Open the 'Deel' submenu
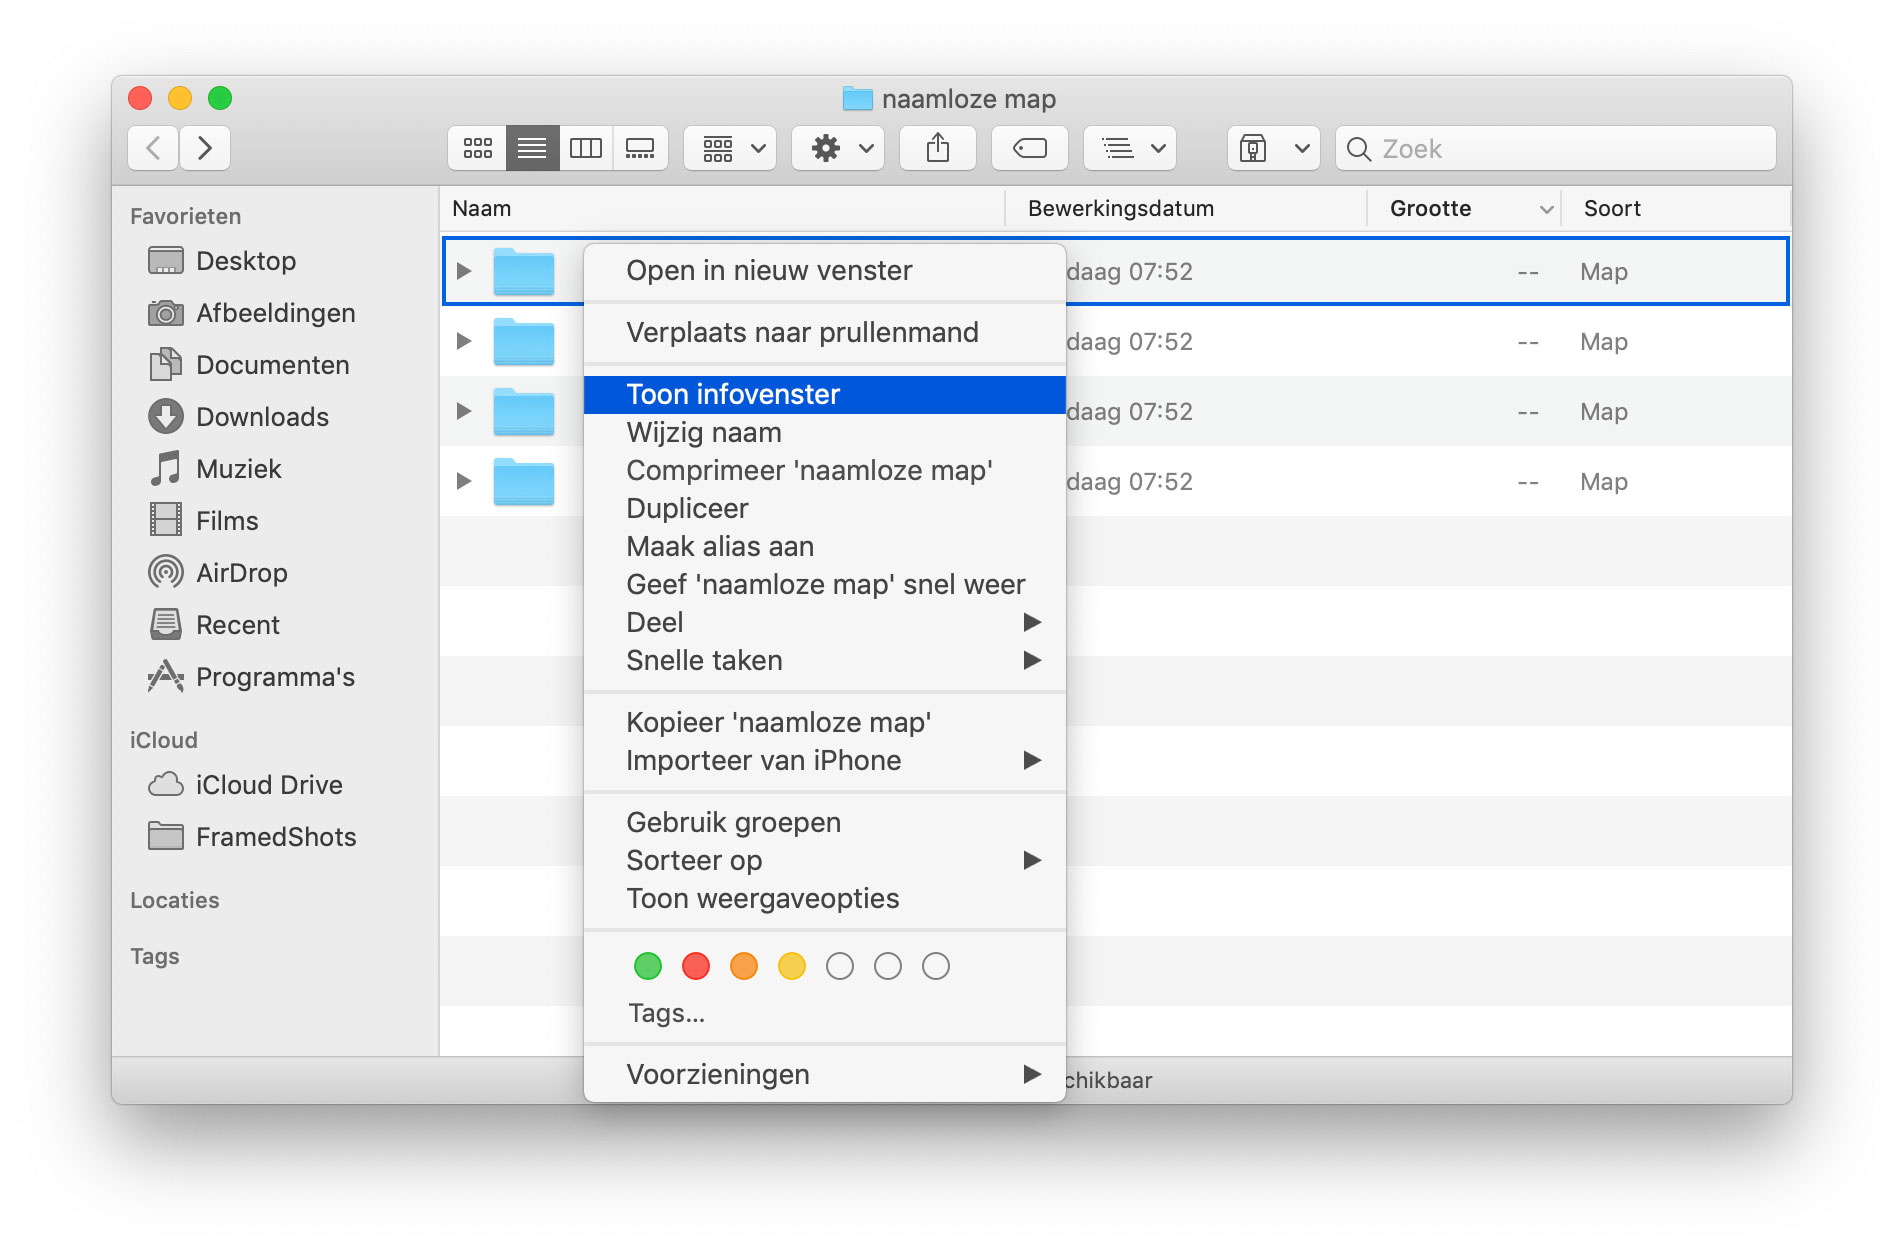 (x=825, y=623)
